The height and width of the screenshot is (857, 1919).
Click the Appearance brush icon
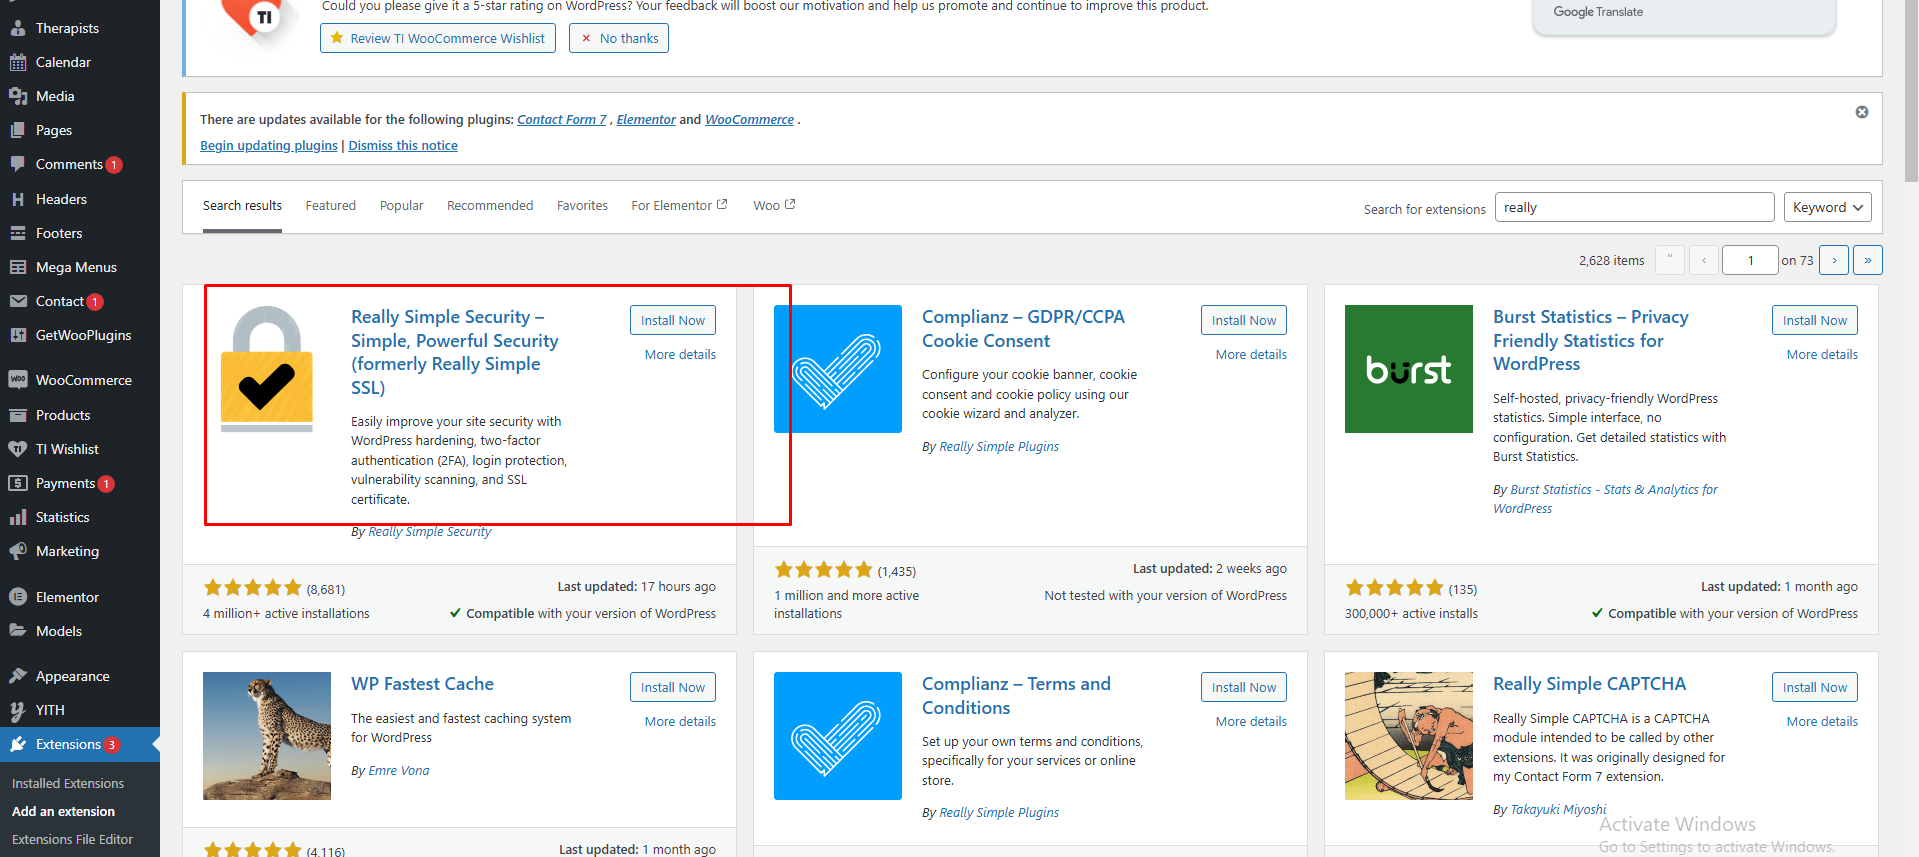[18, 676]
